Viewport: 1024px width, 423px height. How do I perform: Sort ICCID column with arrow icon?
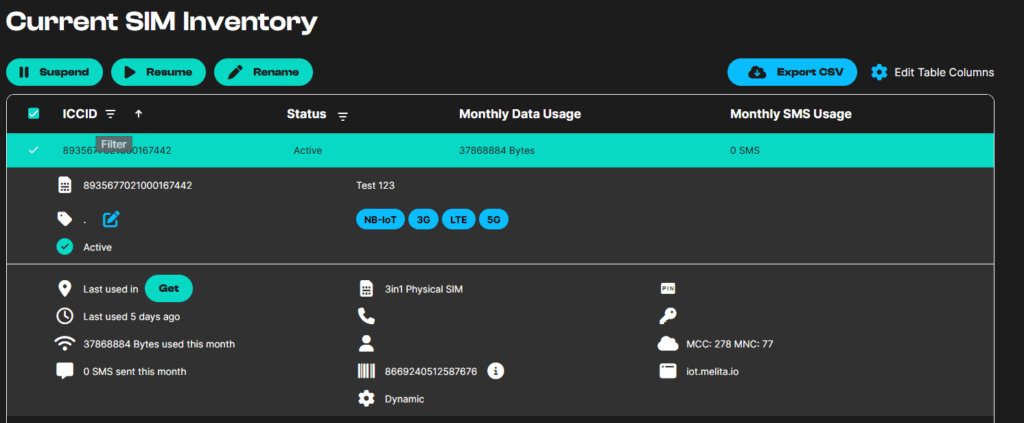click(x=138, y=114)
